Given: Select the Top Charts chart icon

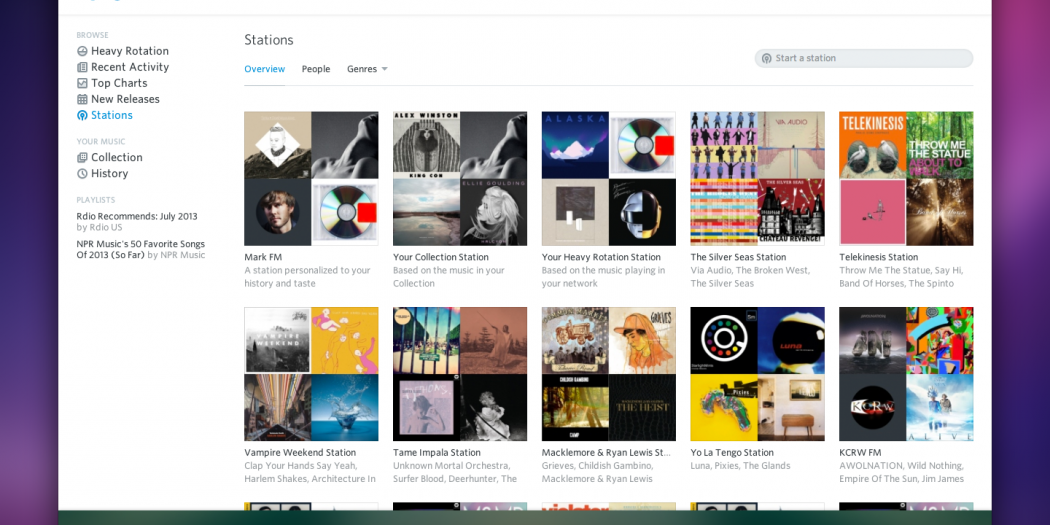Looking at the screenshot, I should coord(82,83).
